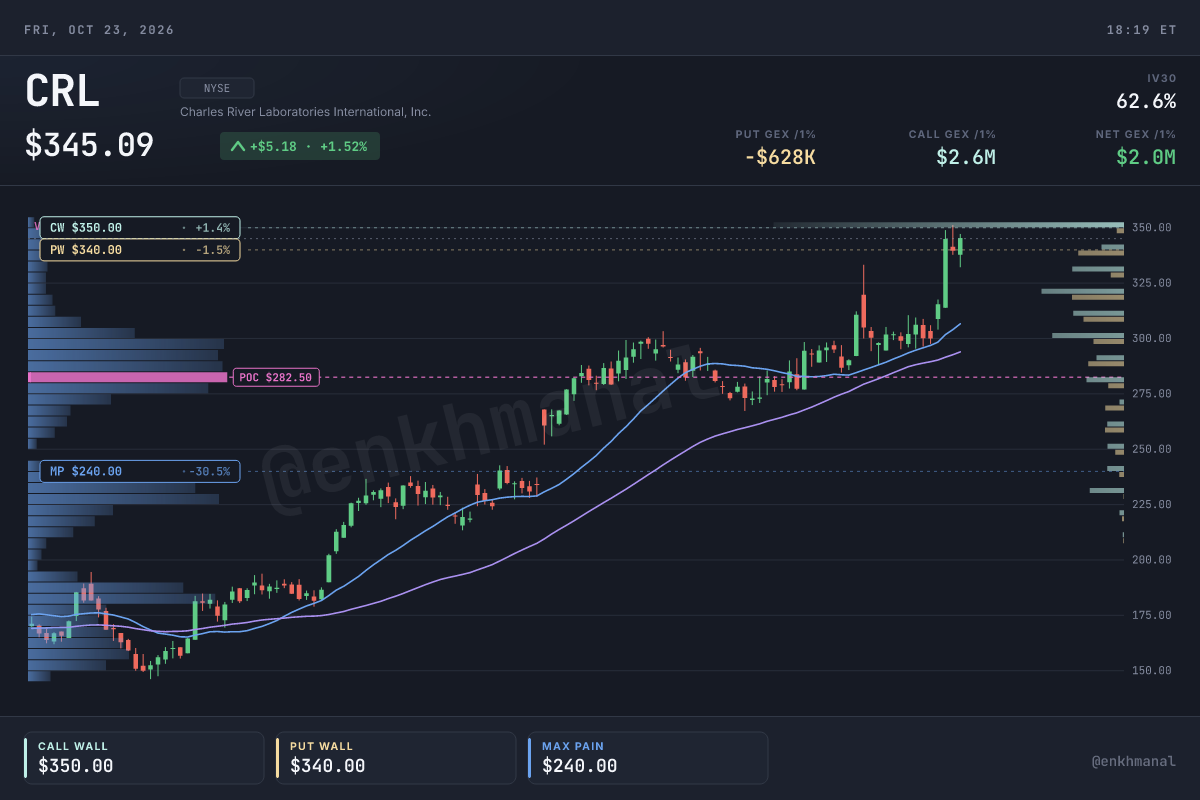Image resolution: width=1200 pixels, height=800 pixels.
Task: Select the NYSE exchange badge
Action: point(217,88)
